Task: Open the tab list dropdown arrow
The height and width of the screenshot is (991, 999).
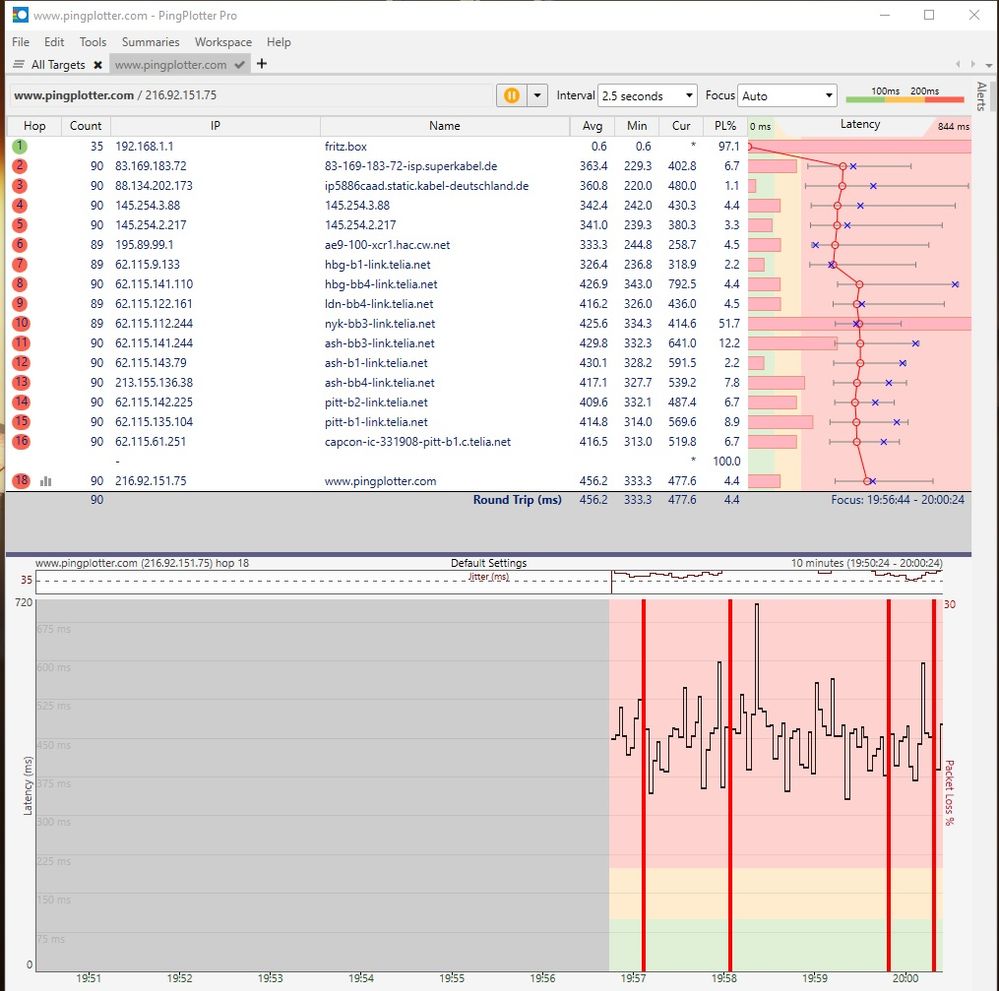Action: 989,65
